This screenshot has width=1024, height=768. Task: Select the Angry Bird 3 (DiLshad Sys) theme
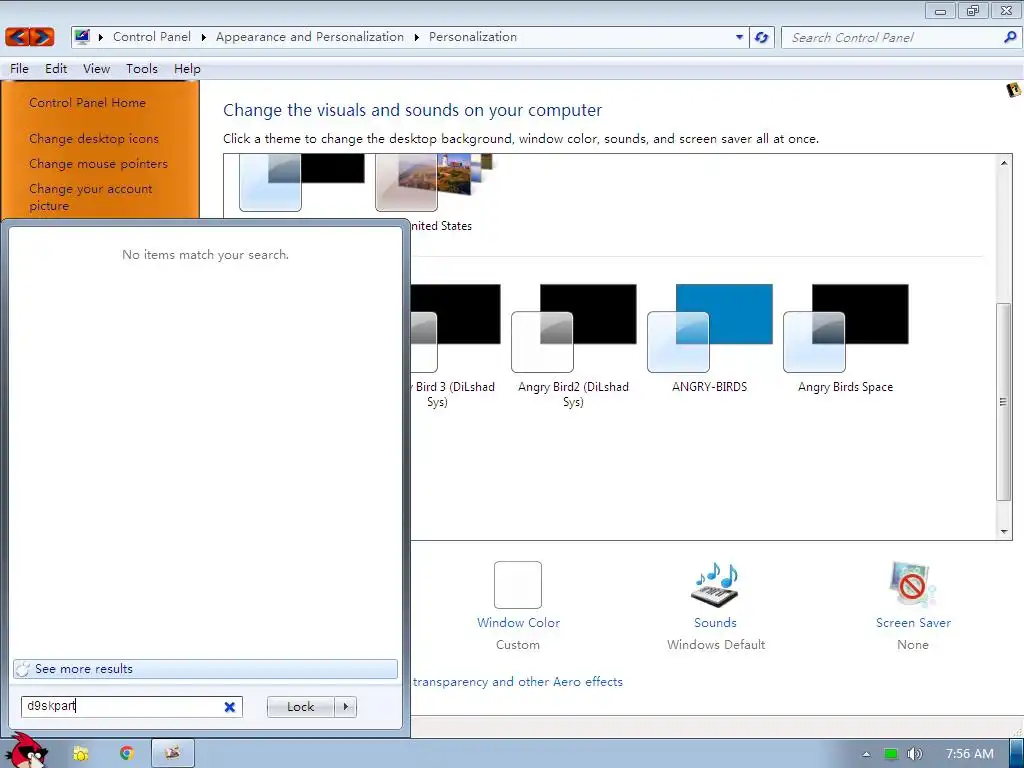click(455, 346)
